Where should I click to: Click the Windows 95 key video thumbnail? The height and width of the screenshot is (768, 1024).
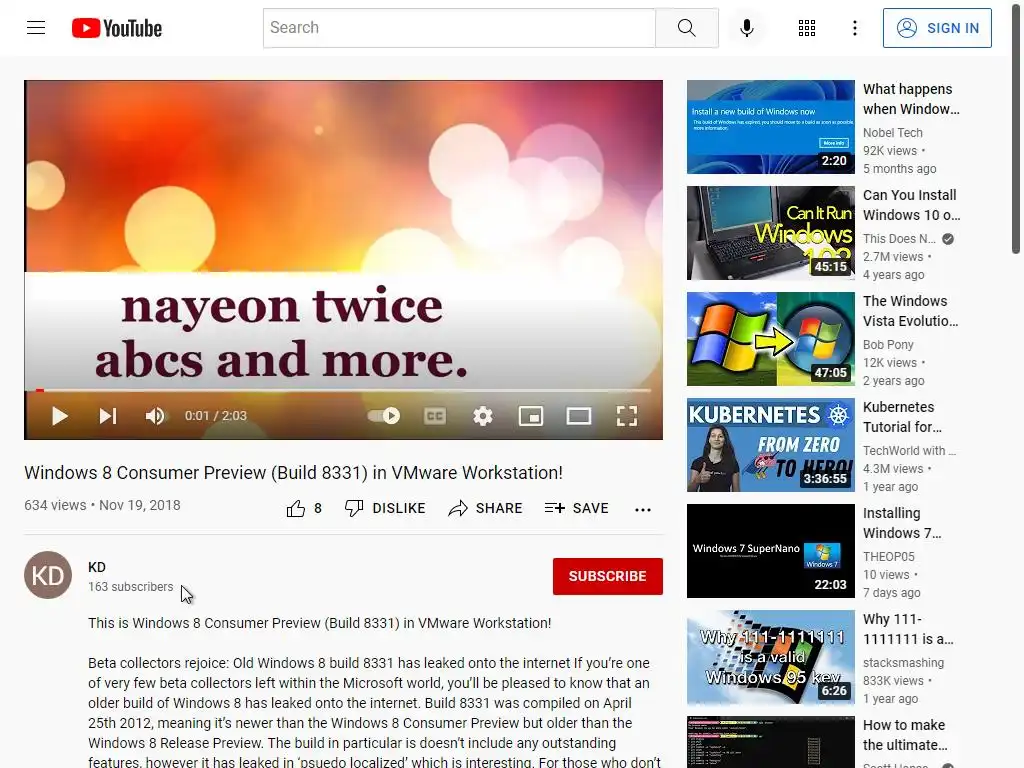point(771,657)
